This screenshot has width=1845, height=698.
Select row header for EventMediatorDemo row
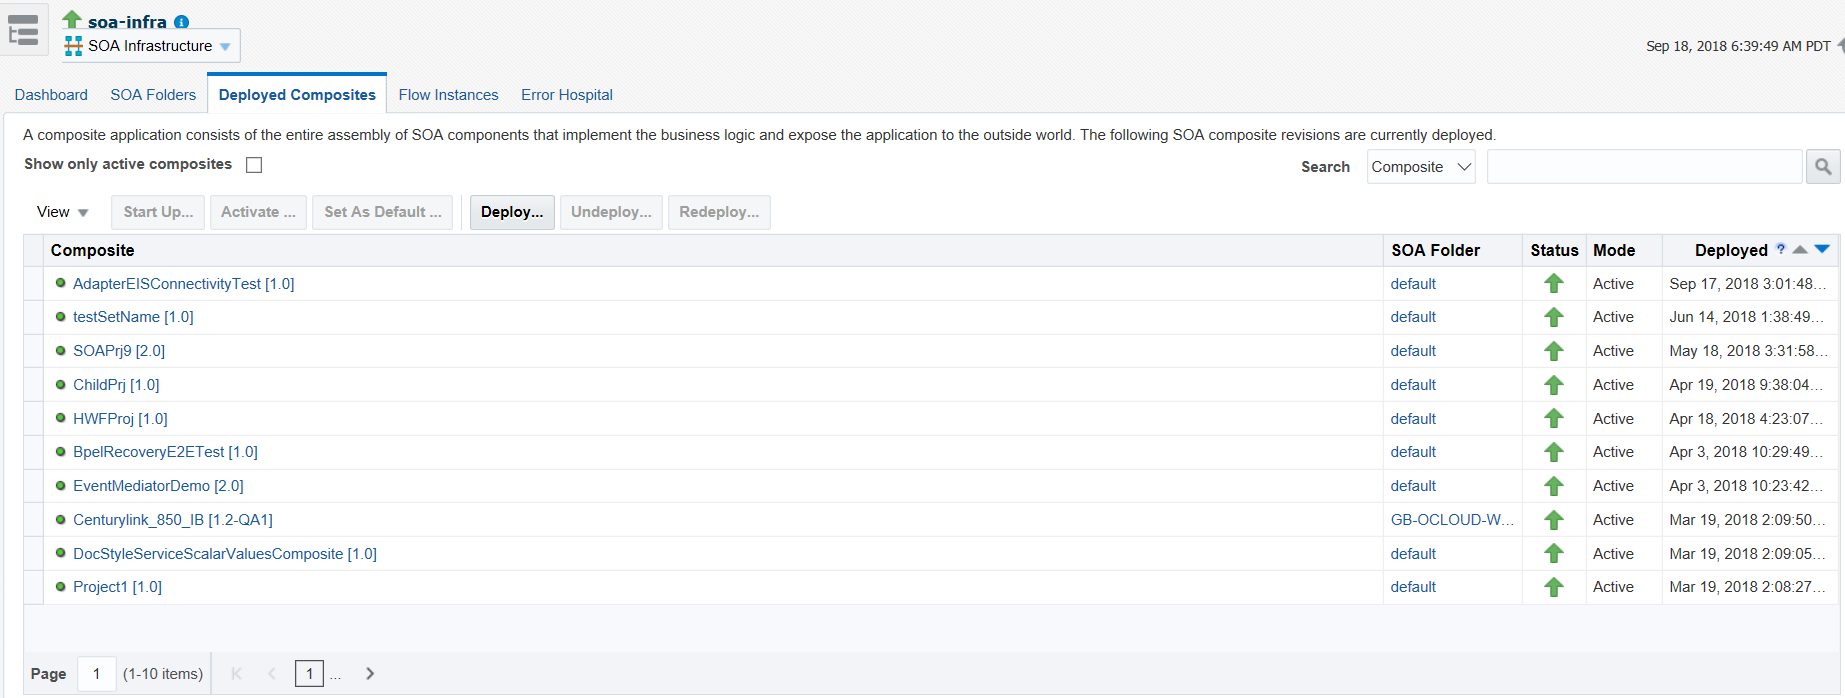pos(34,486)
